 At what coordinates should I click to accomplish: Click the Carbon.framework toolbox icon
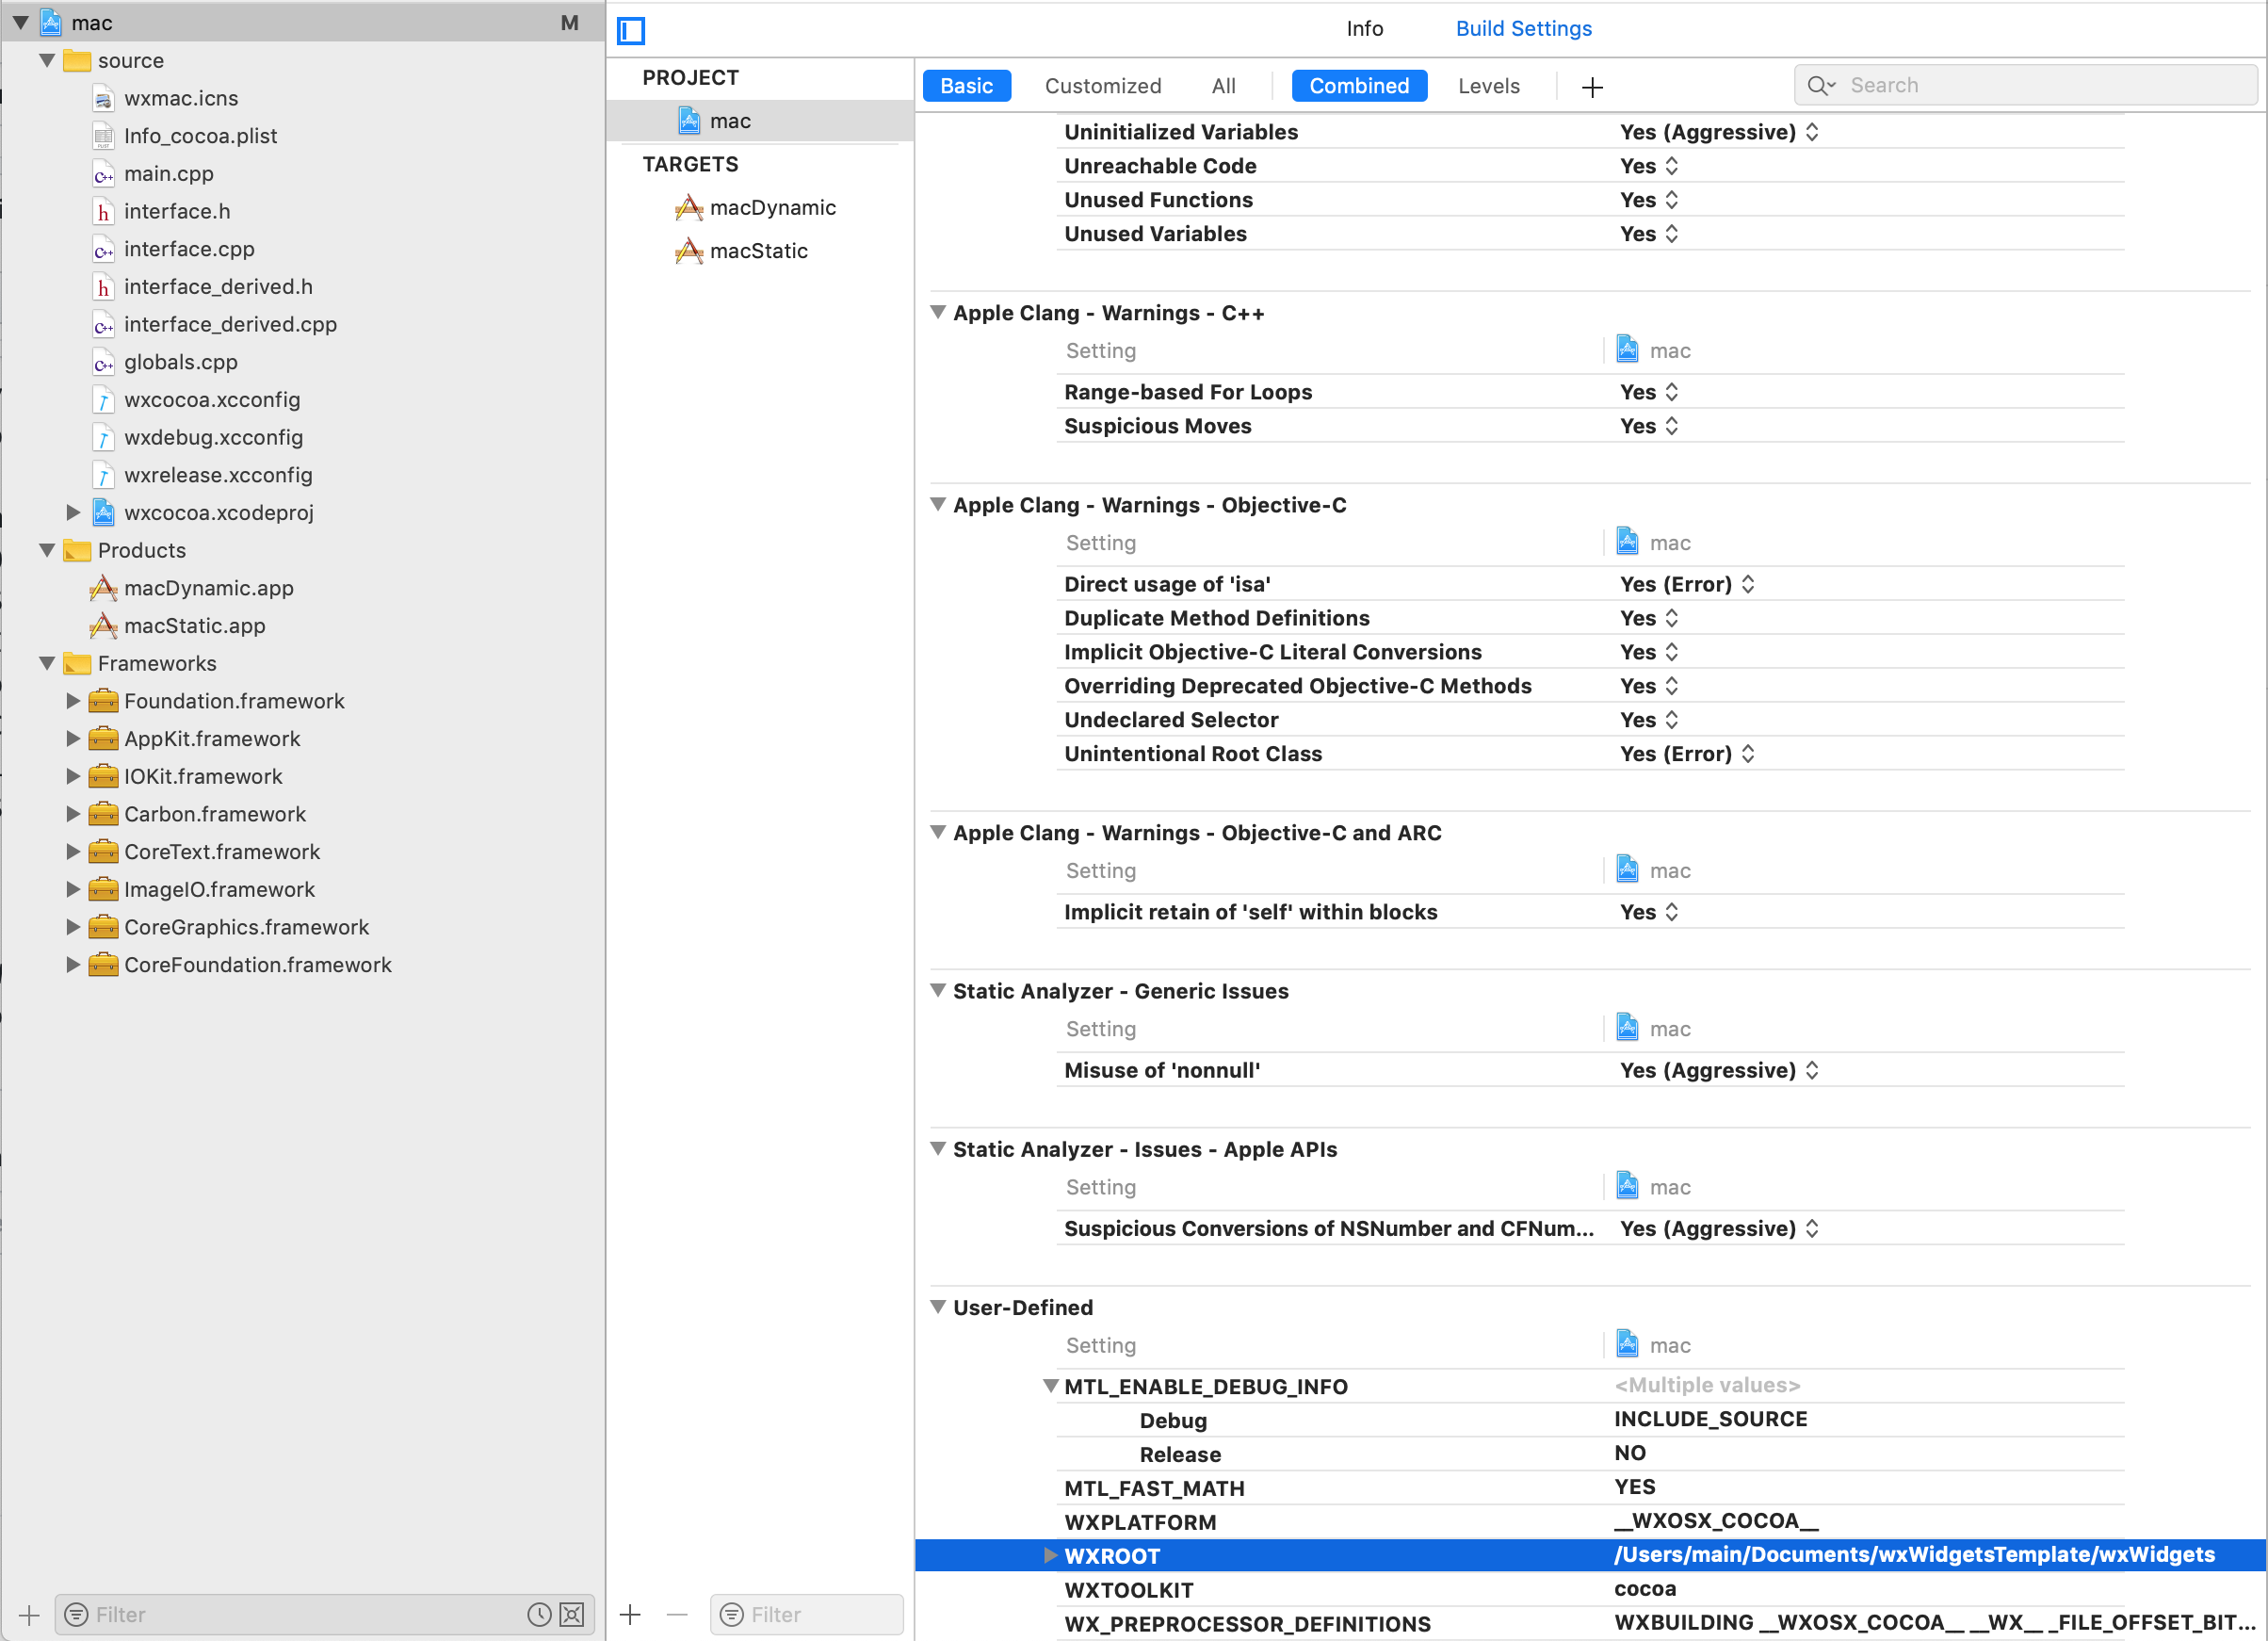(x=103, y=814)
